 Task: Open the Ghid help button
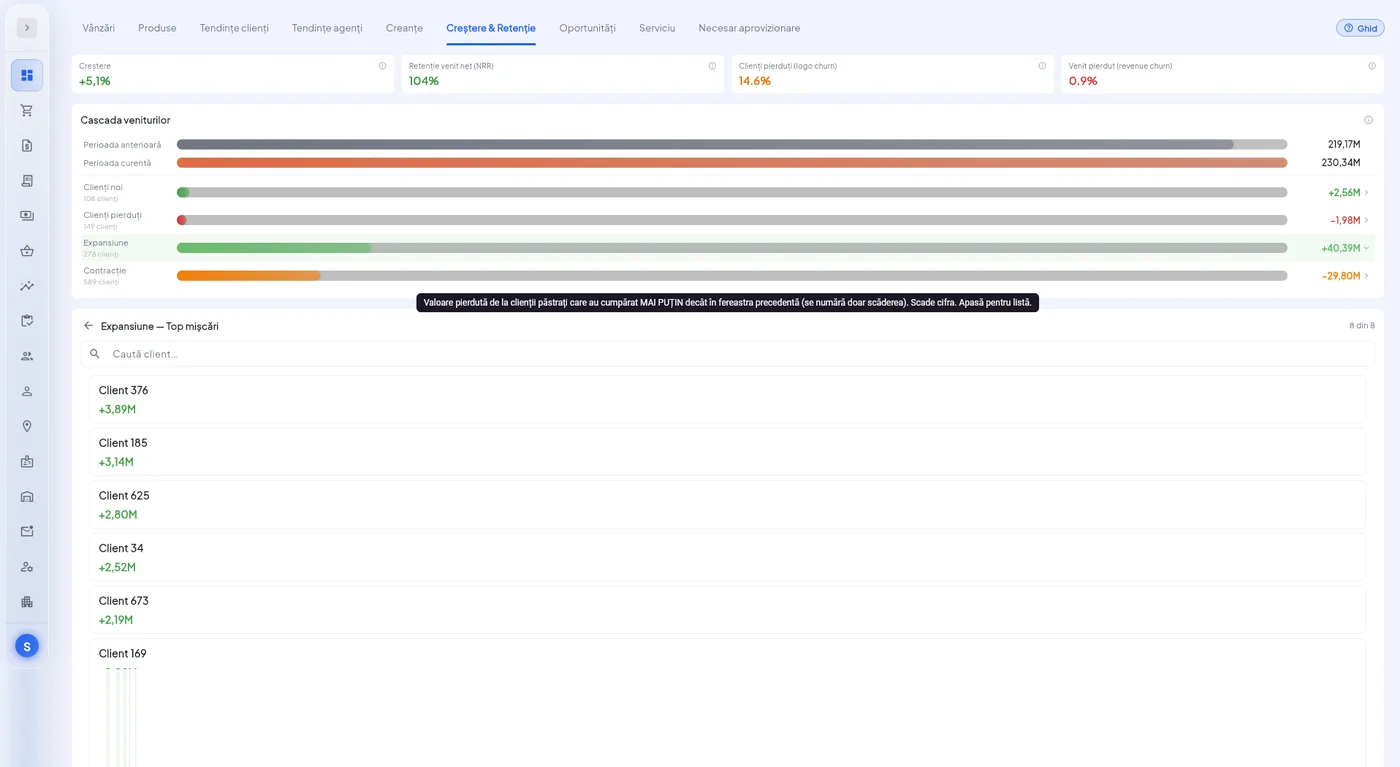(1360, 28)
